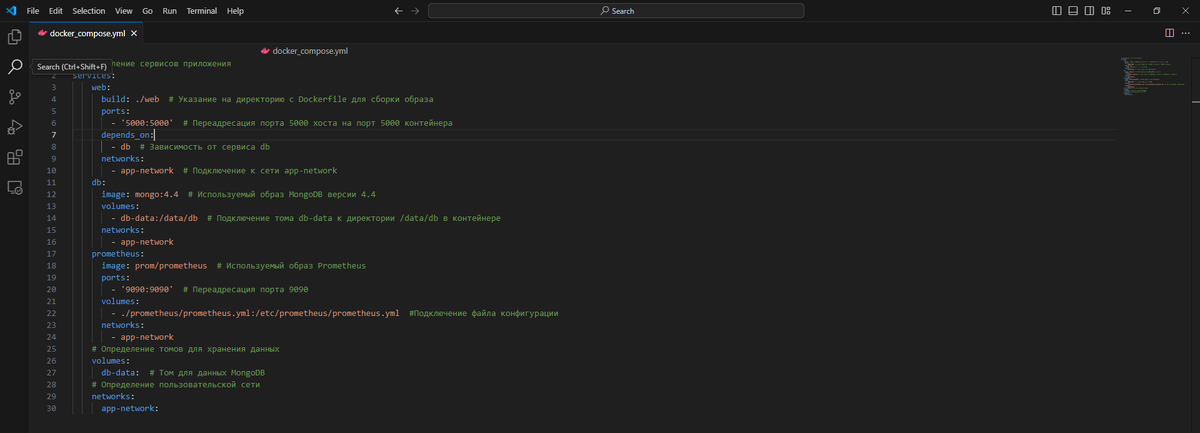The height and width of the screenshot is (433, 1200).
Task: Toggle the primary side bar layout icon
Action: coord(1058,10)
